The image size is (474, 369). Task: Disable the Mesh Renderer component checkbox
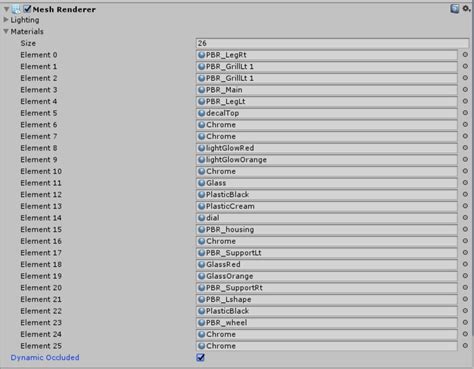pyautogui.click(x=27, y=9)
